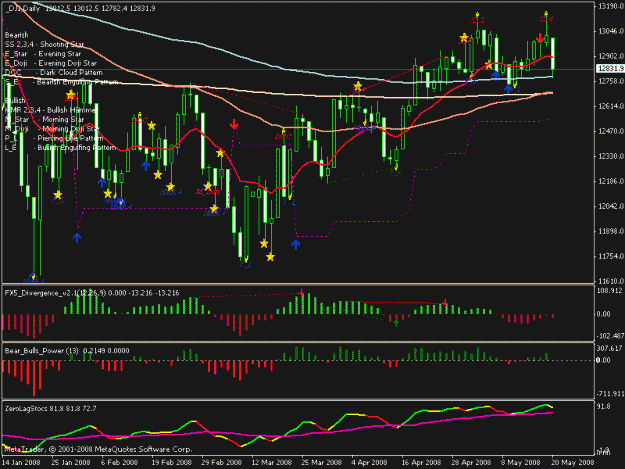
Task: Click MetaQuotes Software Corp. copyright text
Action: tap(98, 449)
